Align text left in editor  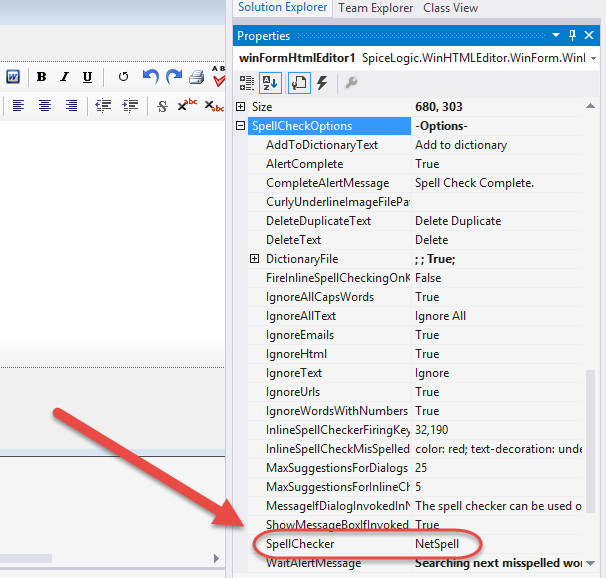pyautogui.click(x=18, y=105)
